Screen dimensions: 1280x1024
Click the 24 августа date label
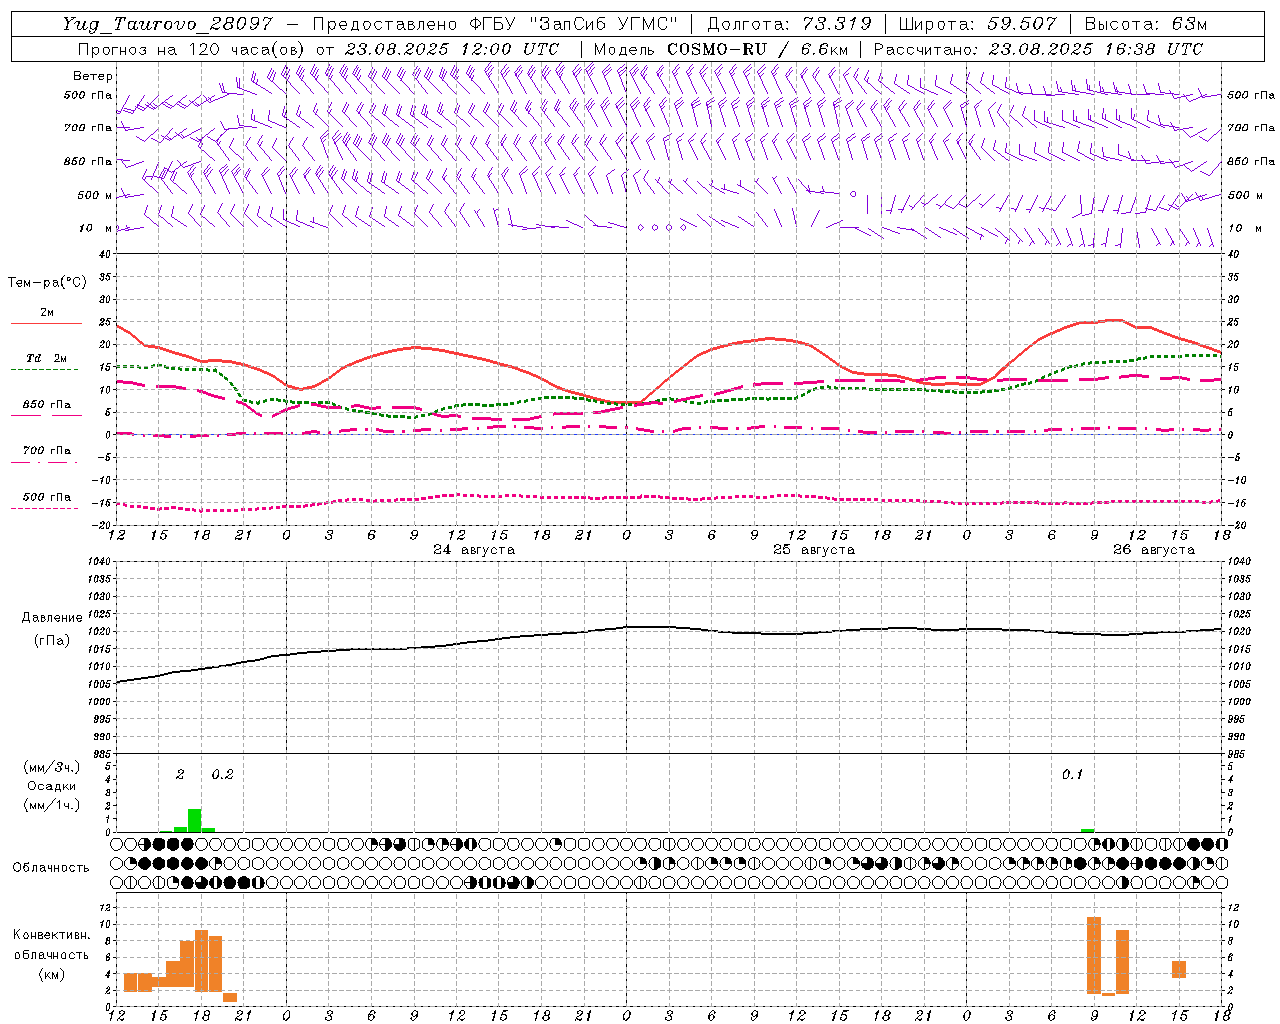point(474,550)
